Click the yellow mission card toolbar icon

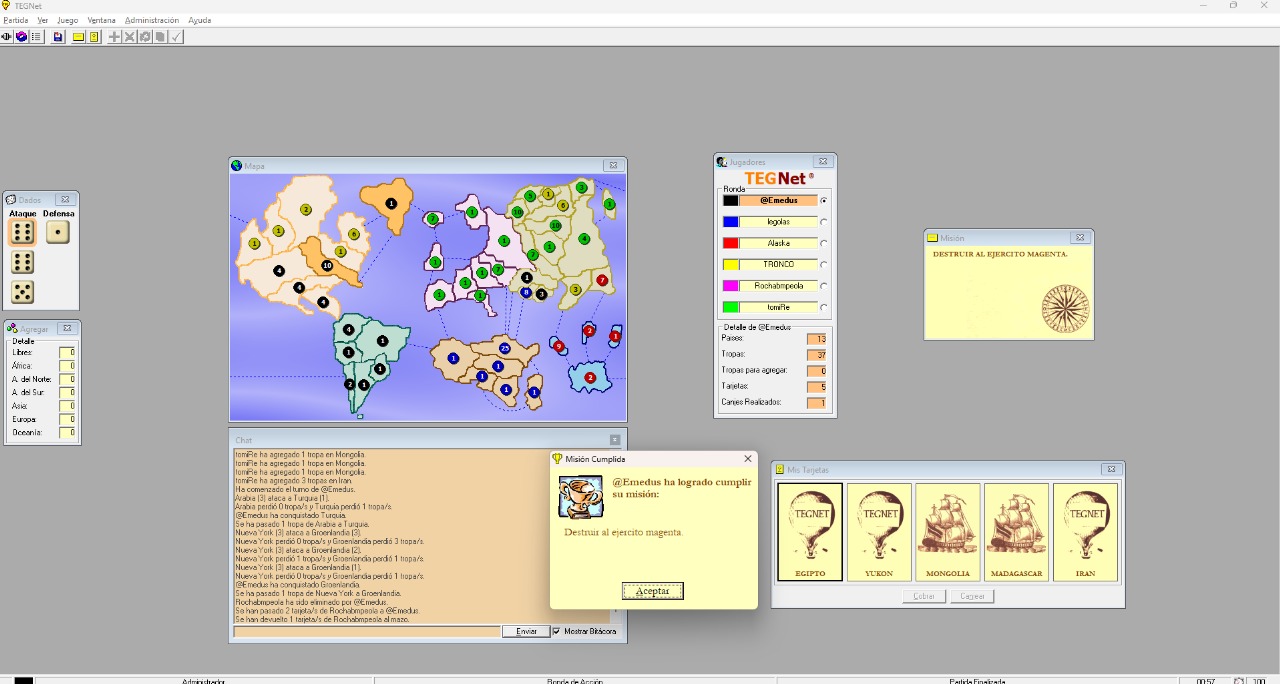(x=79, y=37)
